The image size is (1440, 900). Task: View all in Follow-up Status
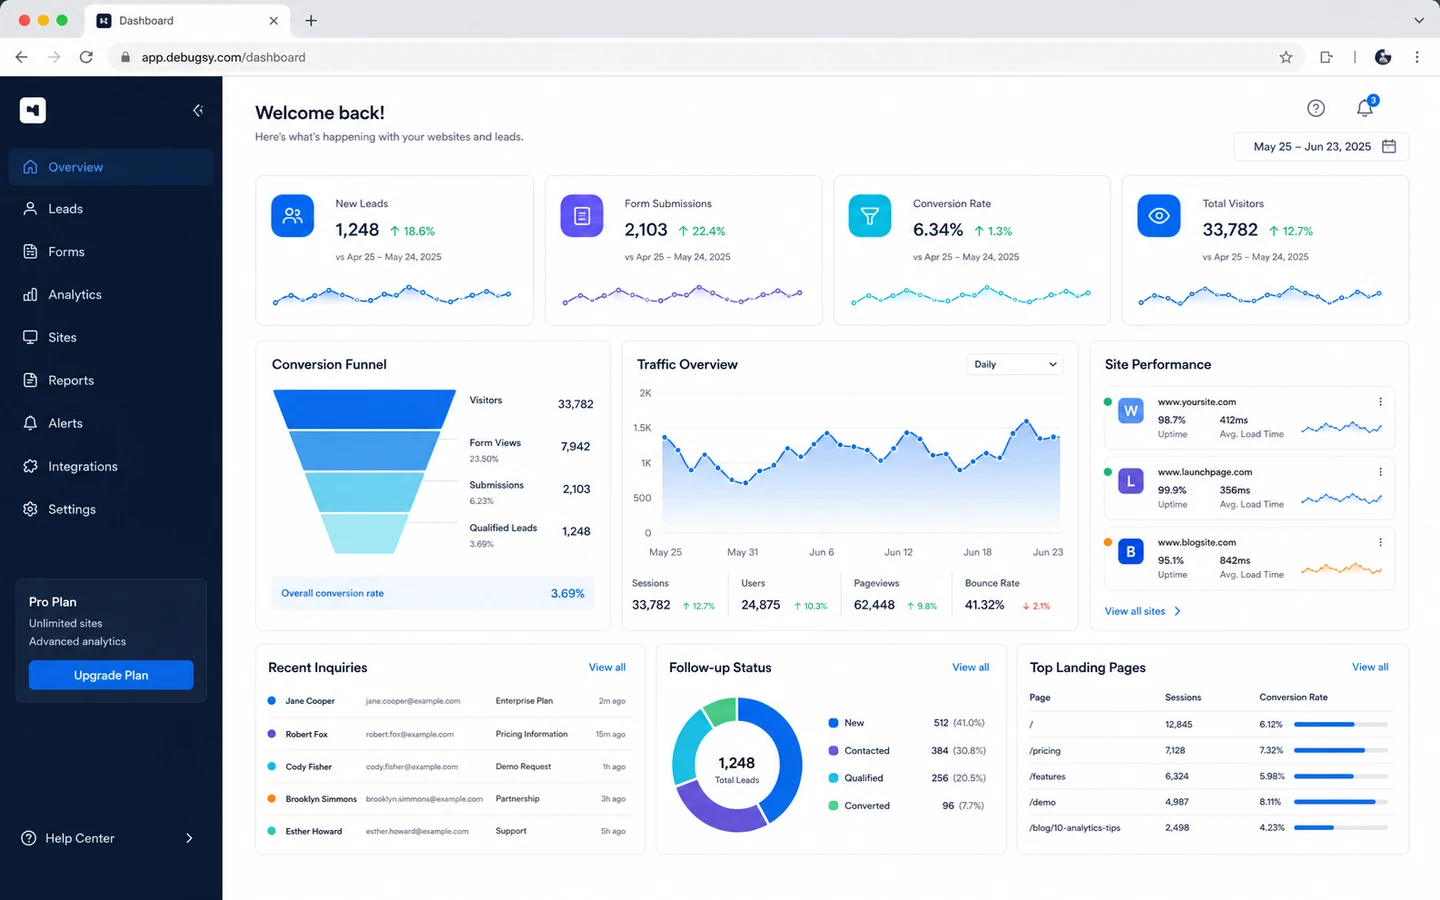tap(970, 667)
